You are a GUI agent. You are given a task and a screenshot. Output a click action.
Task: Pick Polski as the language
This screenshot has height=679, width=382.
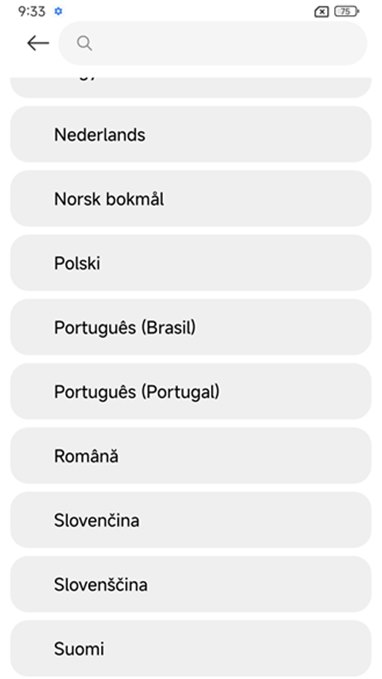pos(191,263)
